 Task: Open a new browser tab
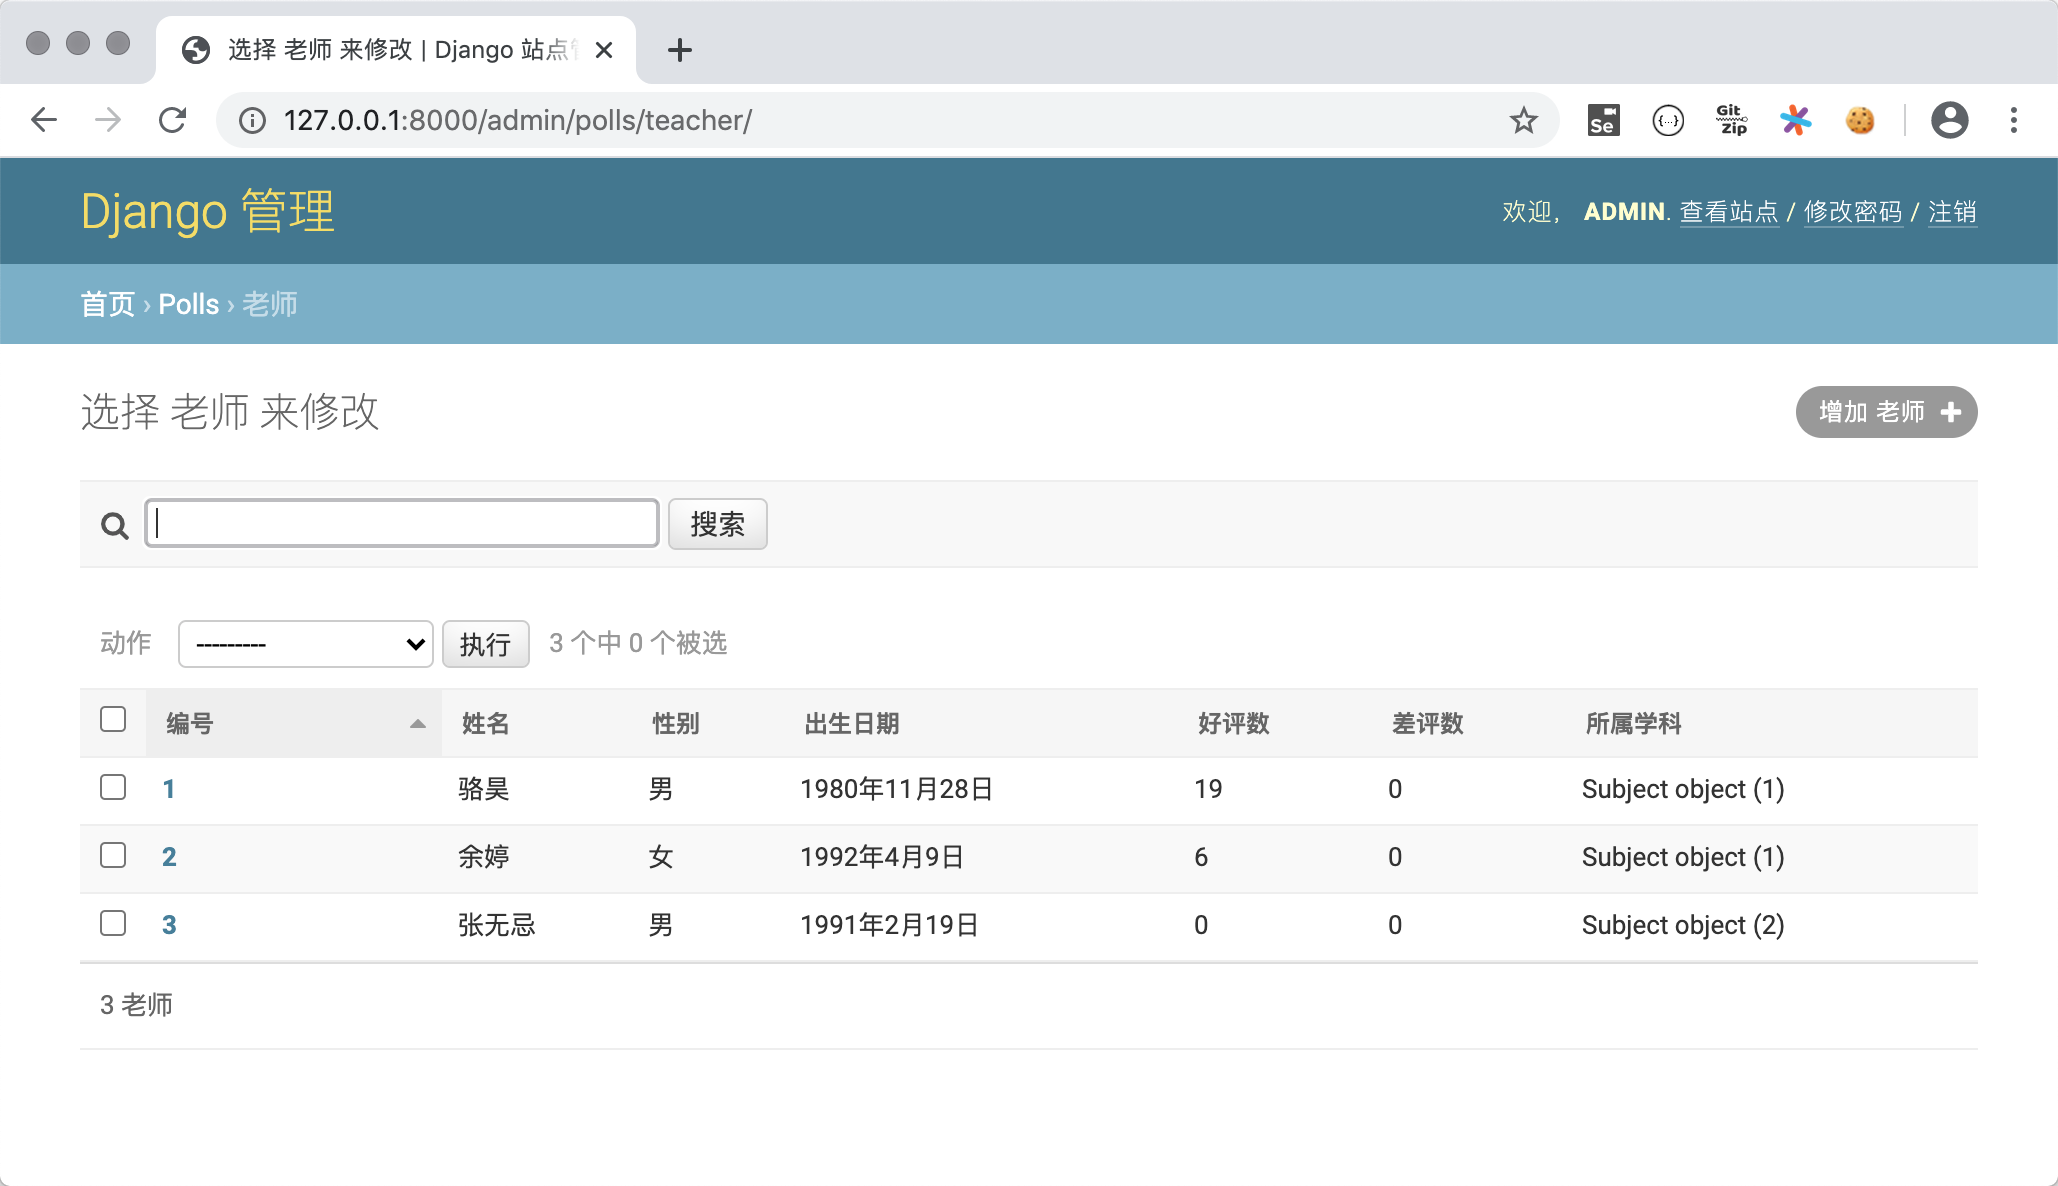tap(680, 50)
